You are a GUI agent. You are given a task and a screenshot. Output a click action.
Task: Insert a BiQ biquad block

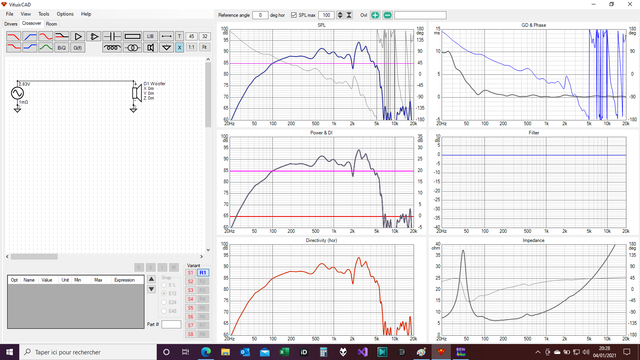tap(61, 47)
